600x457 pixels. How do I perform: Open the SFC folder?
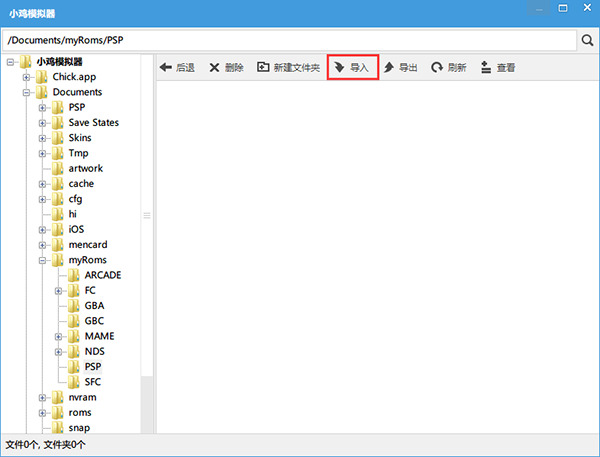(x=93, y=382)
